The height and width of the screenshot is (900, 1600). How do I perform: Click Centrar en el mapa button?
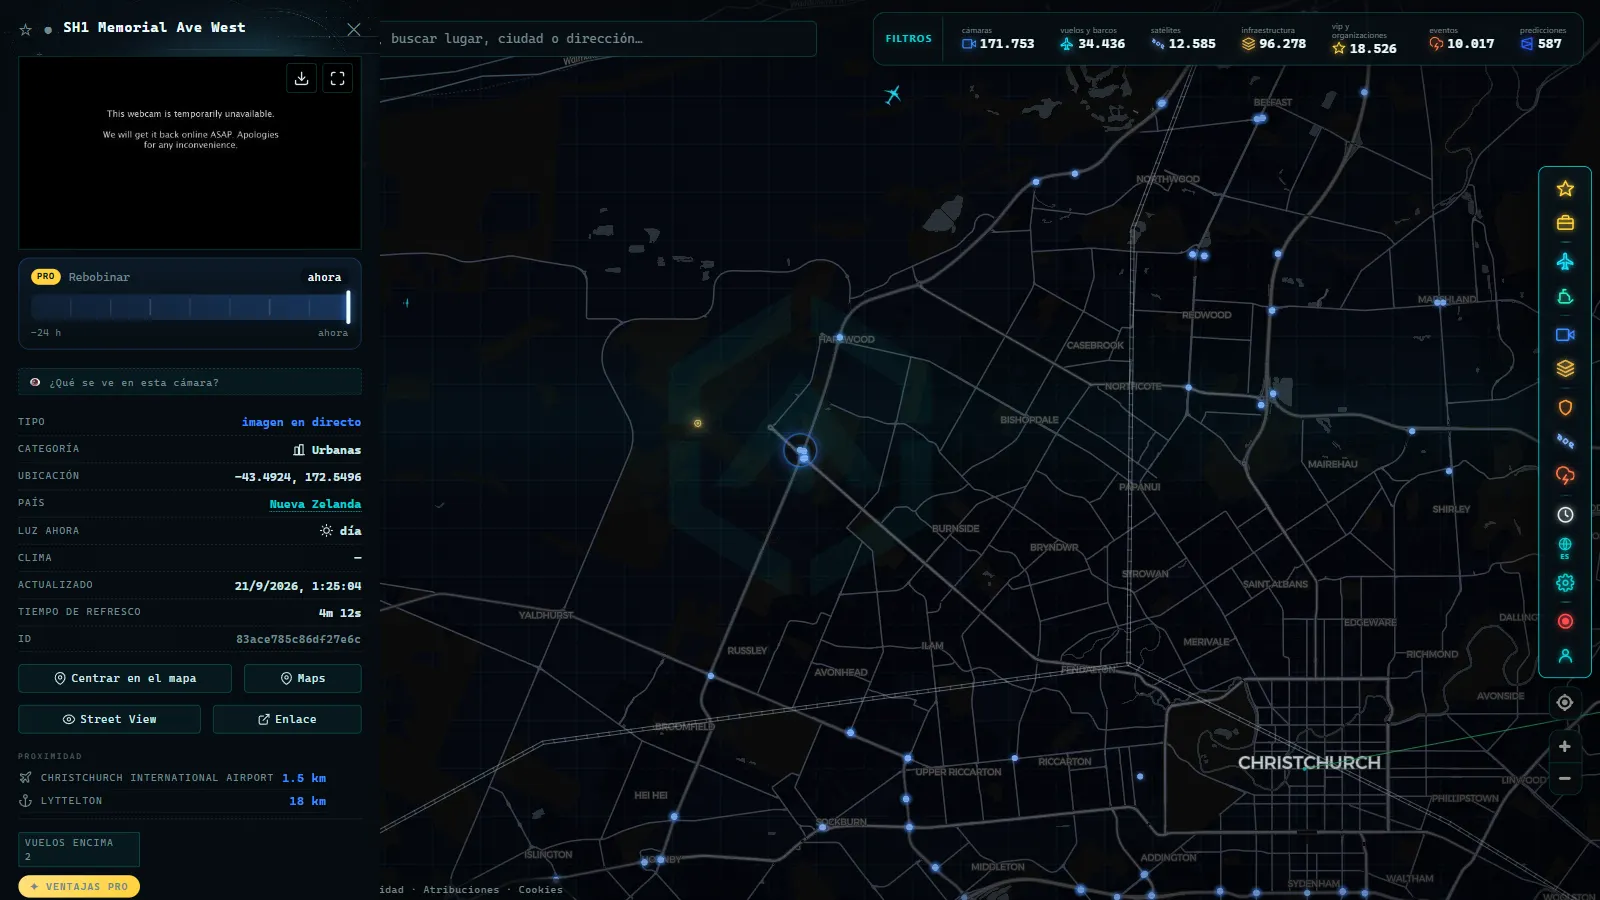tap(125, 678)
